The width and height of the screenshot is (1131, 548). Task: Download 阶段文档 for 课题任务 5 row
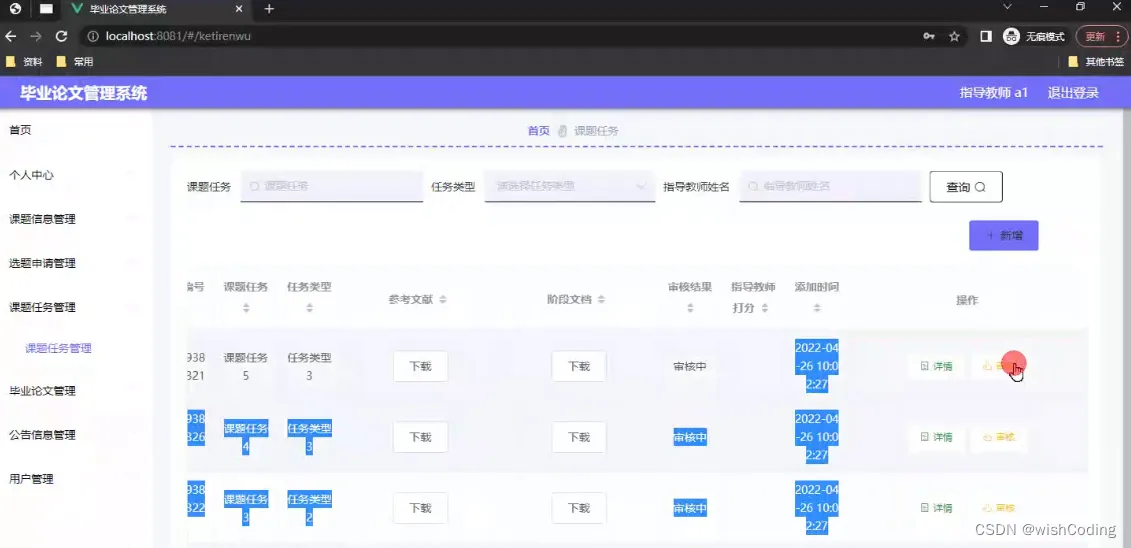click(578, 366)
